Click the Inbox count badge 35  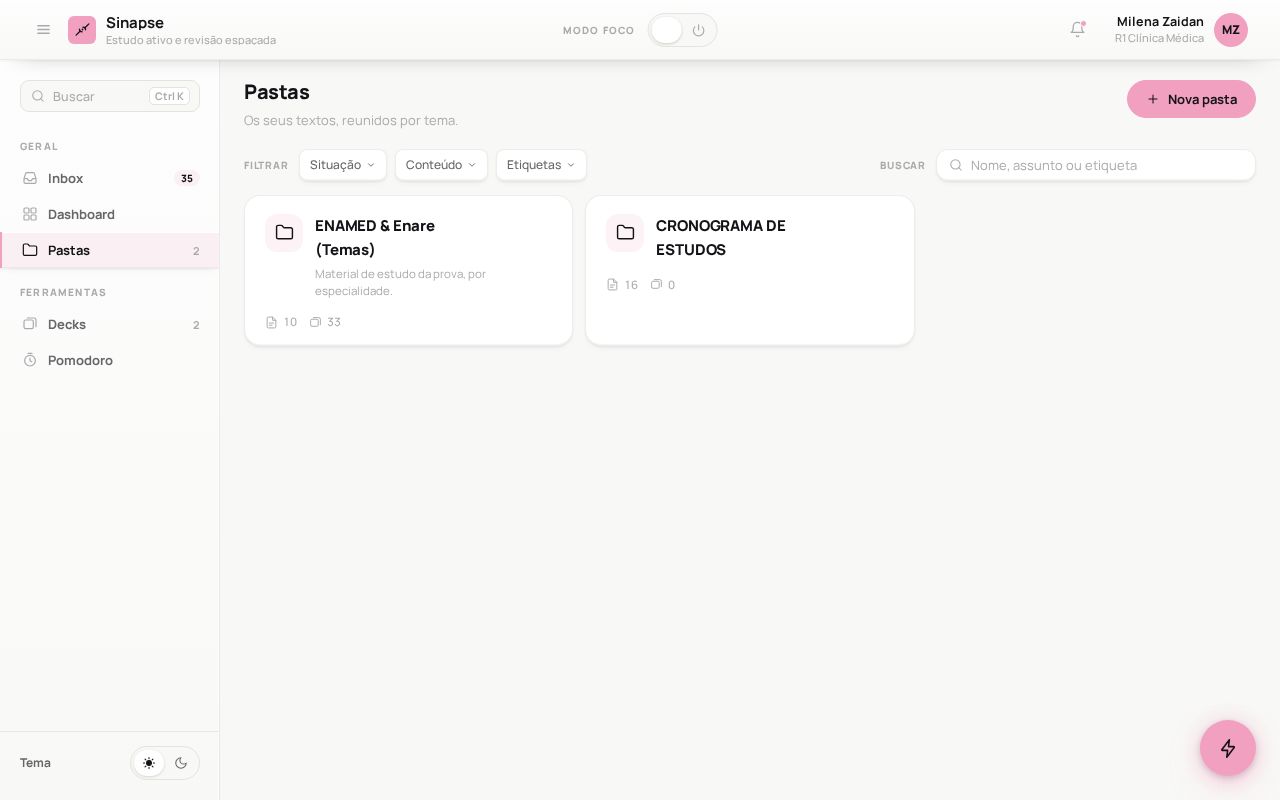(x=187, y=178)
